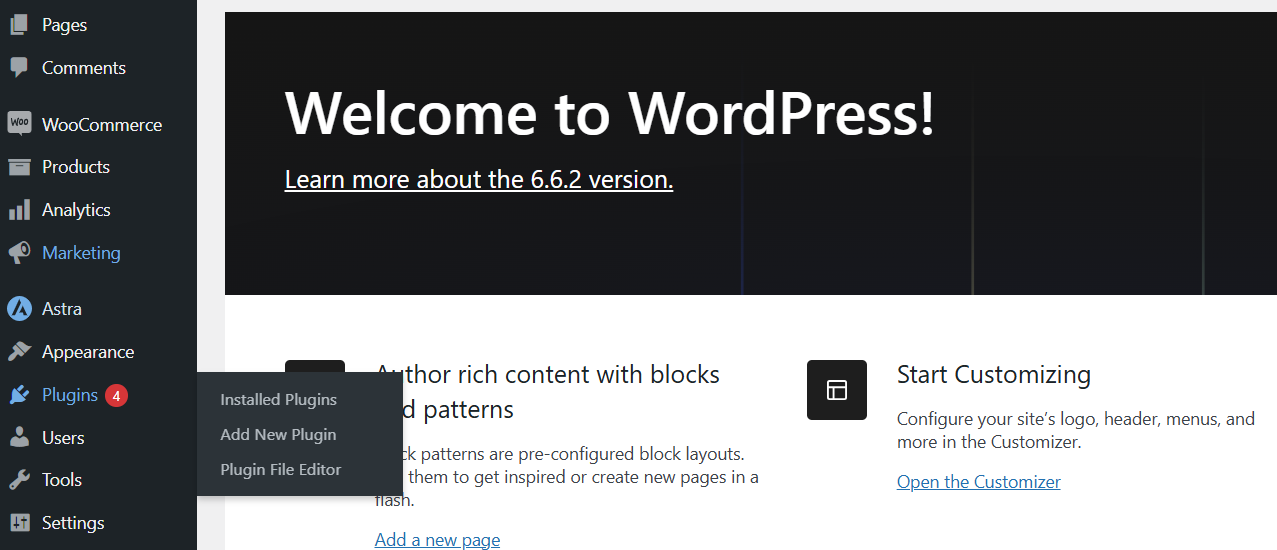The width and height of the screenshot is (1277, 550).
Task: Click the WooCommerce logo icon
Action: [x=19, y=124]
